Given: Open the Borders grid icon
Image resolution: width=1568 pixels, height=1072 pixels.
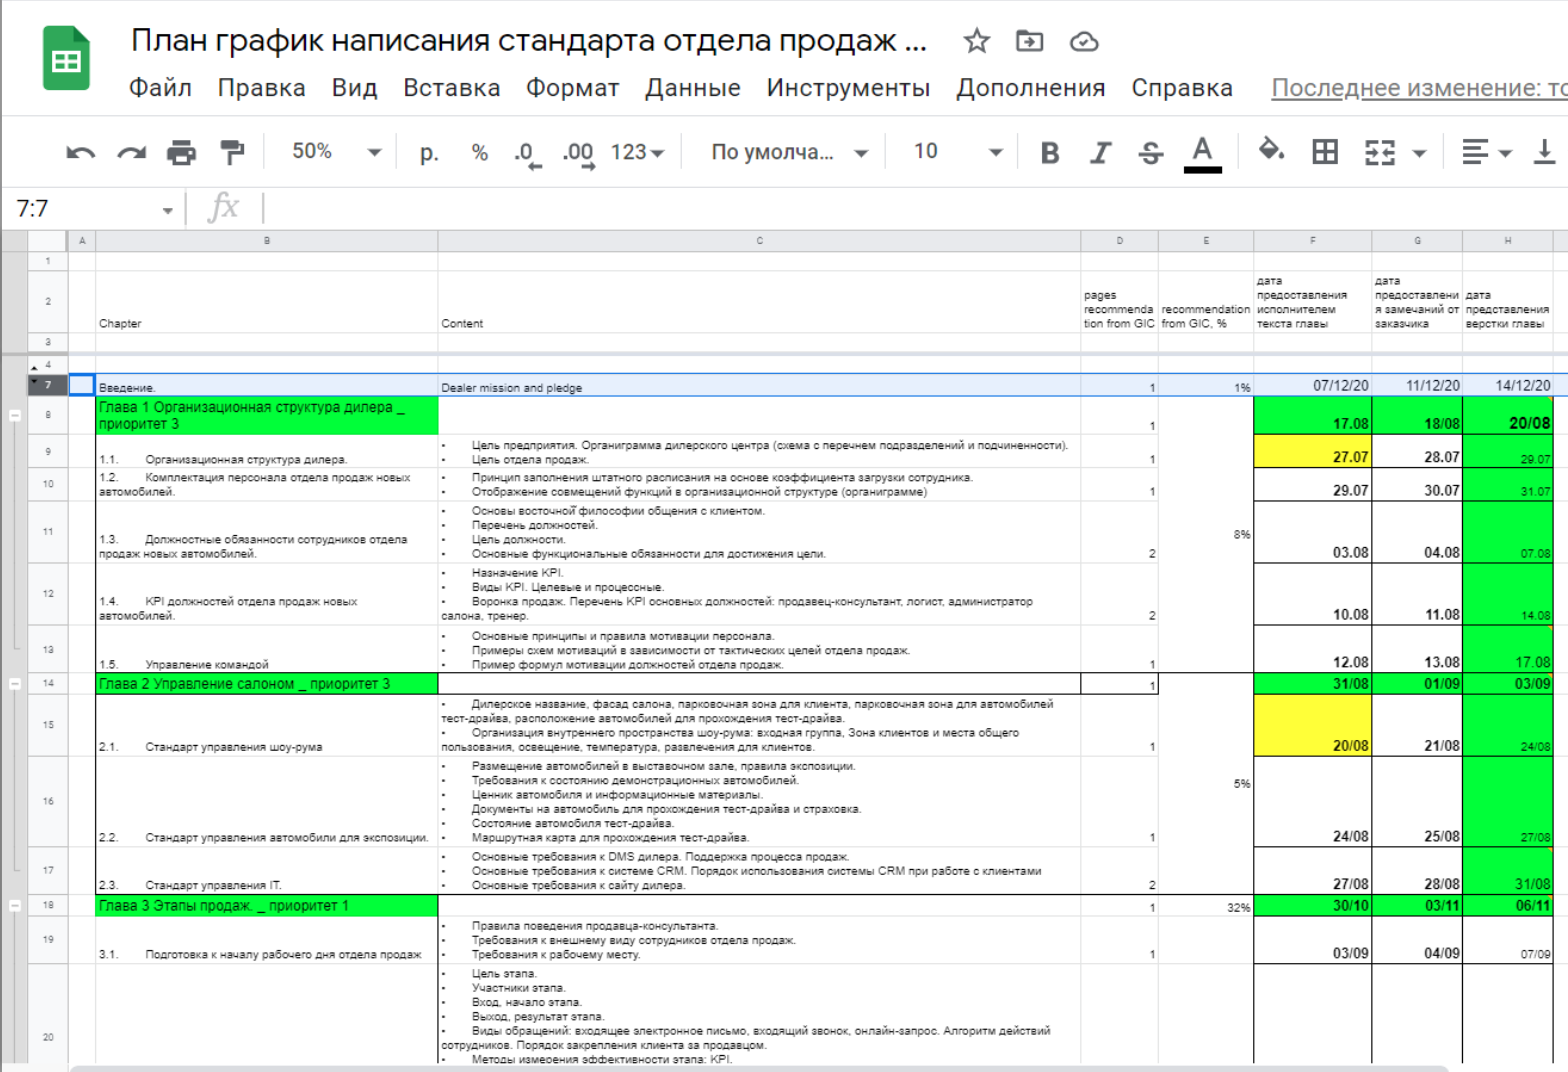Looking at the screenshot, I should 1325,152.
